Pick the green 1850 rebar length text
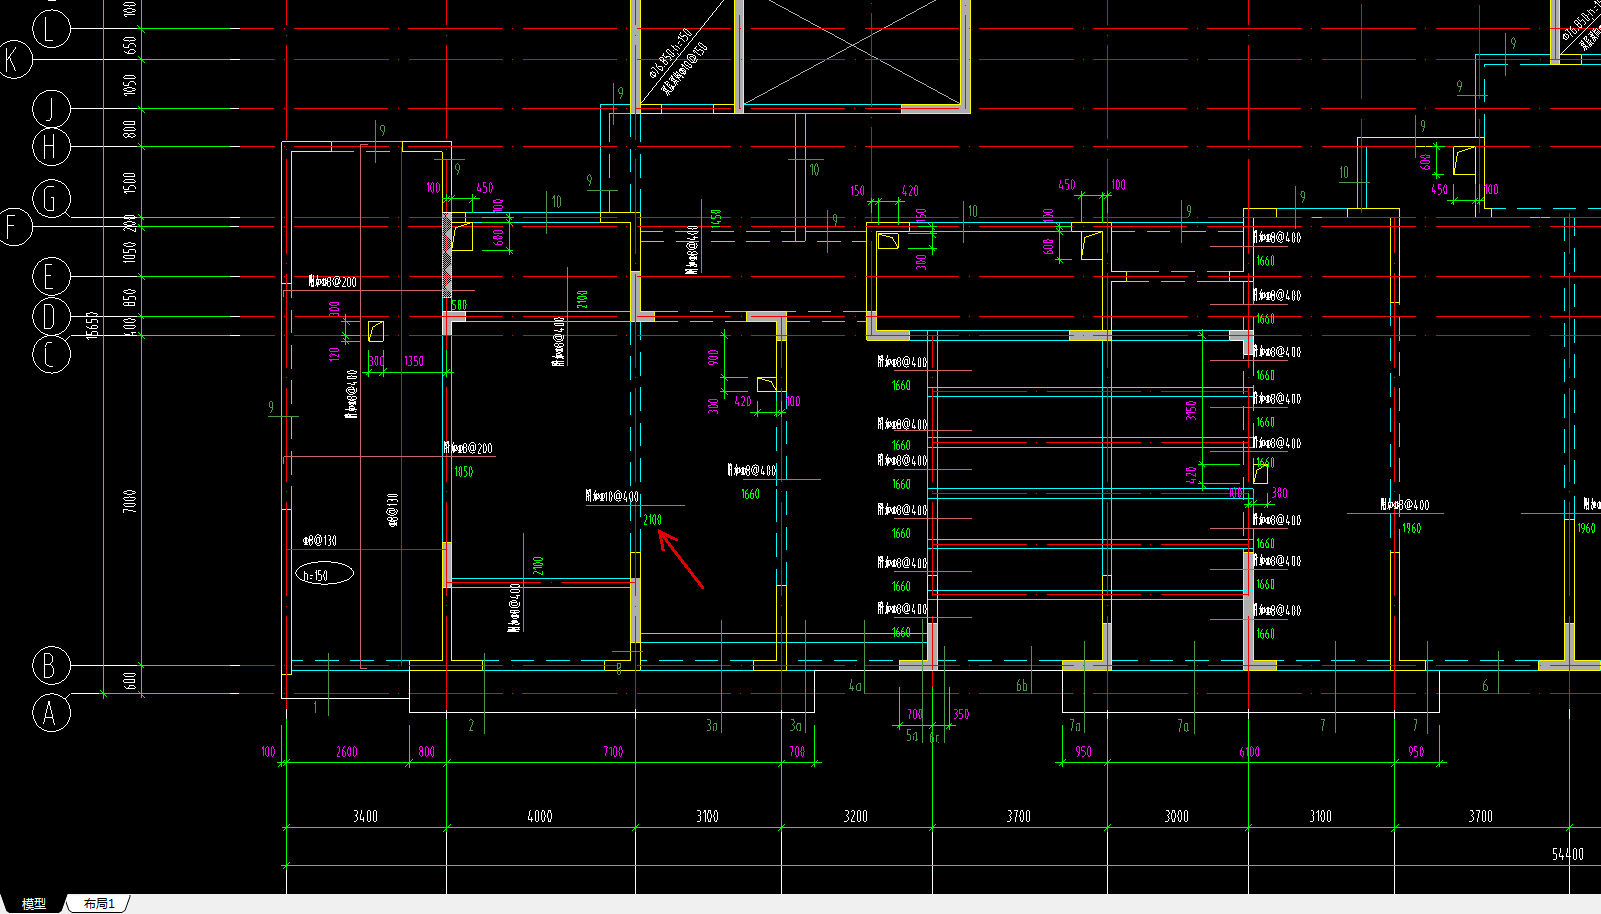 (463, 472)
